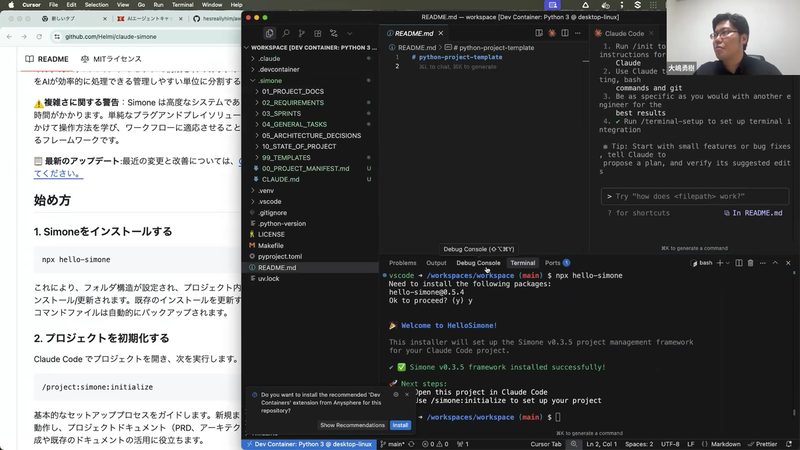Expand the additional views chevron

coord(349,33)
